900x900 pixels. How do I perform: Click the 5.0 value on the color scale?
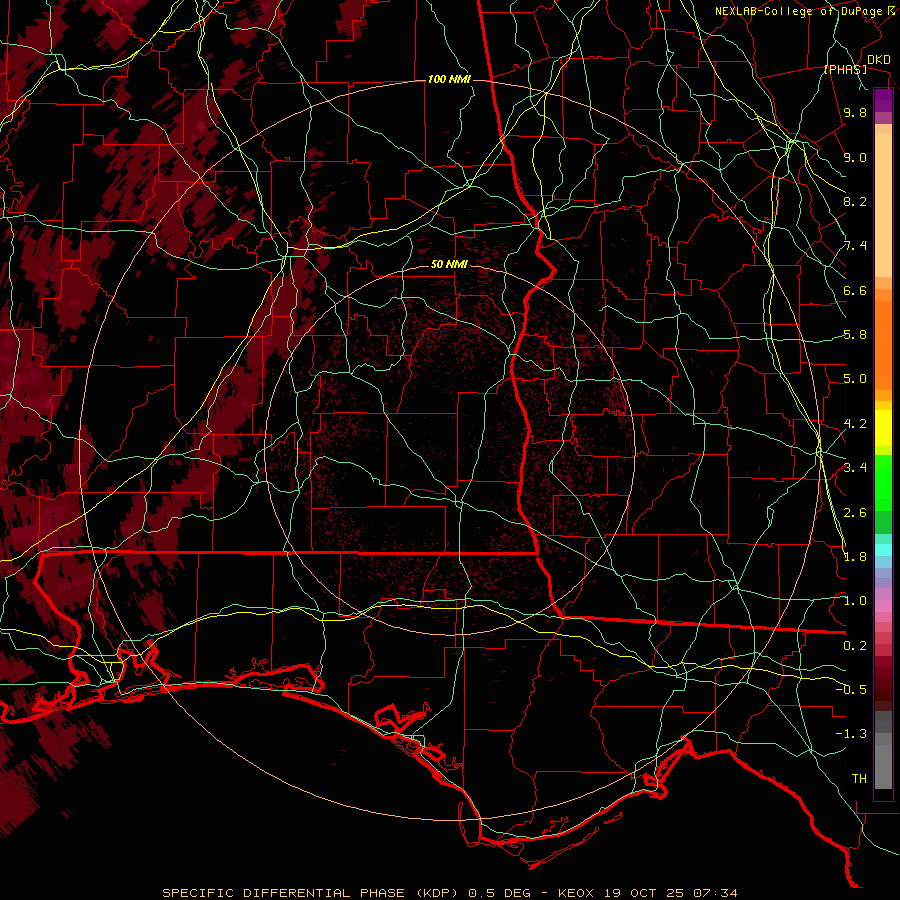click(855, 379)
